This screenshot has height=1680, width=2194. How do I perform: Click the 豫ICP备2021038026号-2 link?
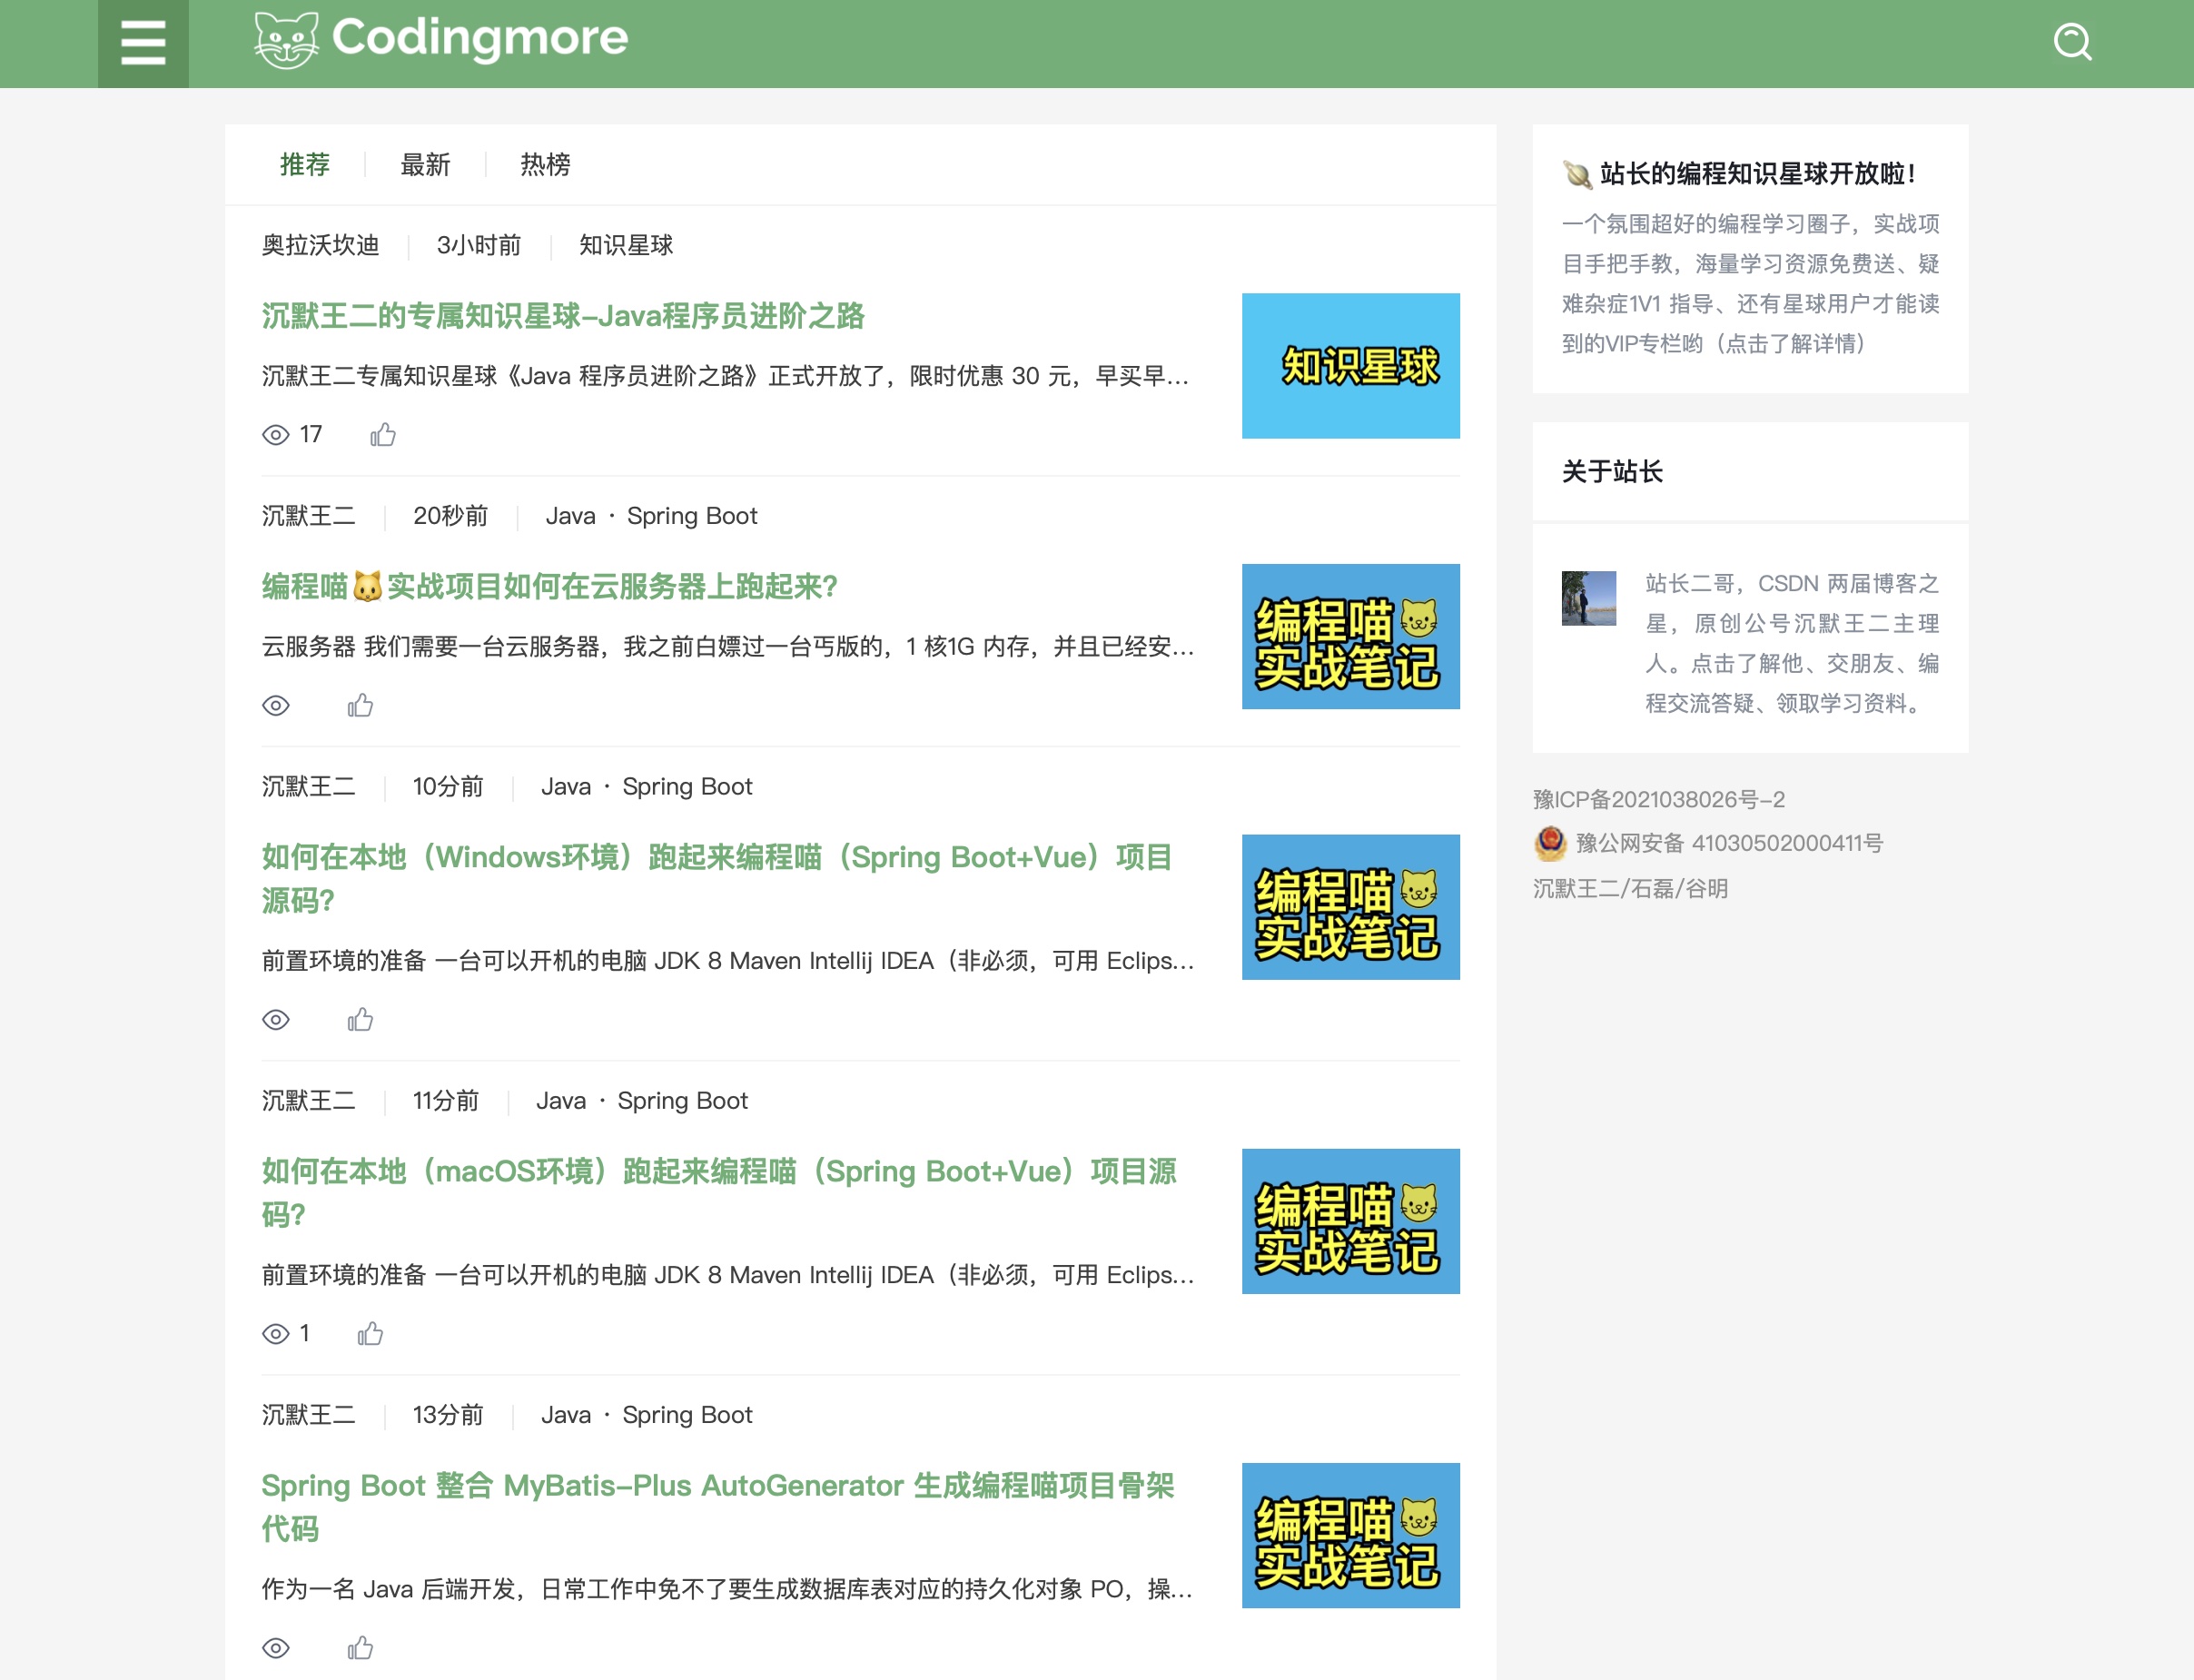click(x=1658, y=799)
